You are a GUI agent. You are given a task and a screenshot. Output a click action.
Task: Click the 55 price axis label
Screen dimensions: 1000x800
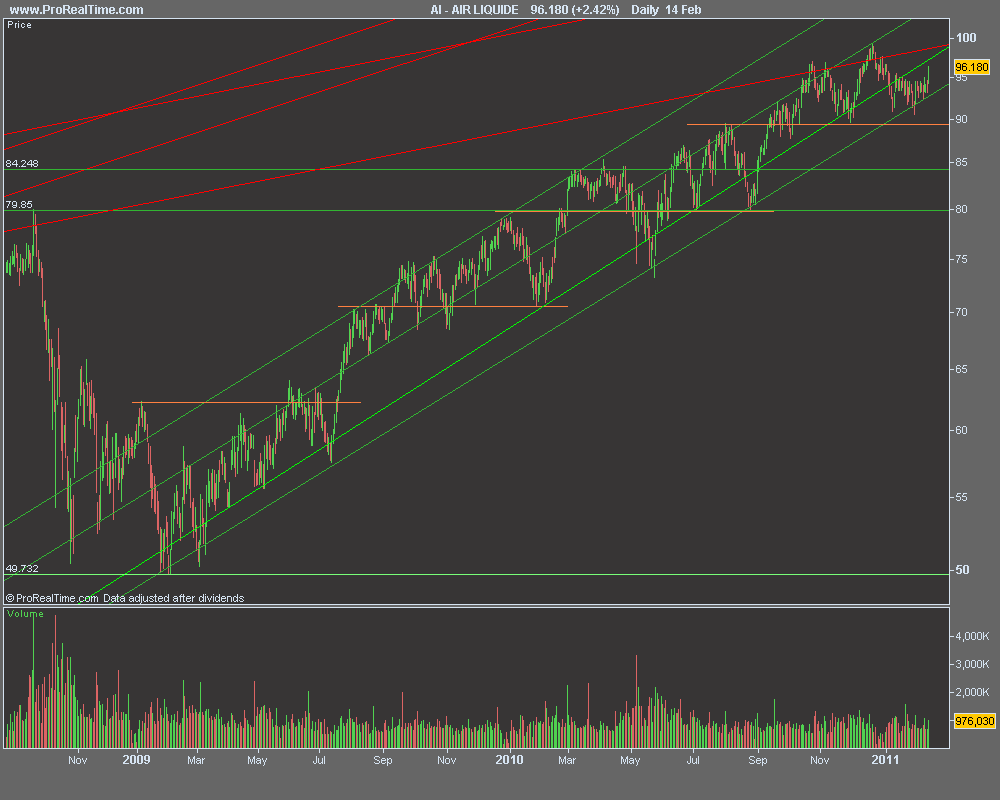tap(961, 497)
